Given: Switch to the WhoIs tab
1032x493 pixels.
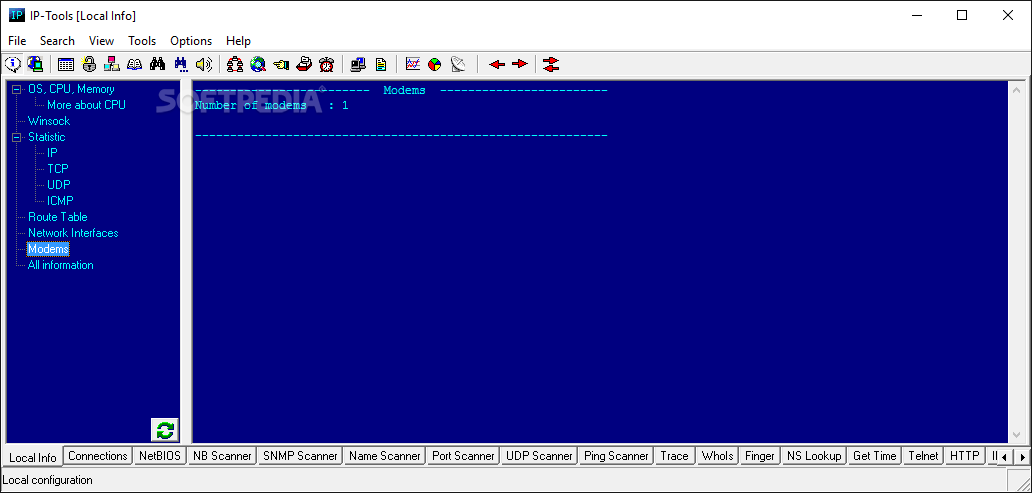Looking at the screenshot, I should click(717, 455).
